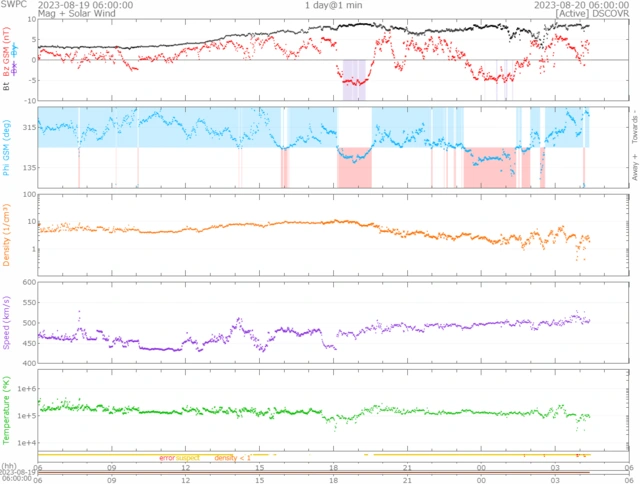Click the 2023-08-19 date beside bottom slider

(x=16, y=472)
